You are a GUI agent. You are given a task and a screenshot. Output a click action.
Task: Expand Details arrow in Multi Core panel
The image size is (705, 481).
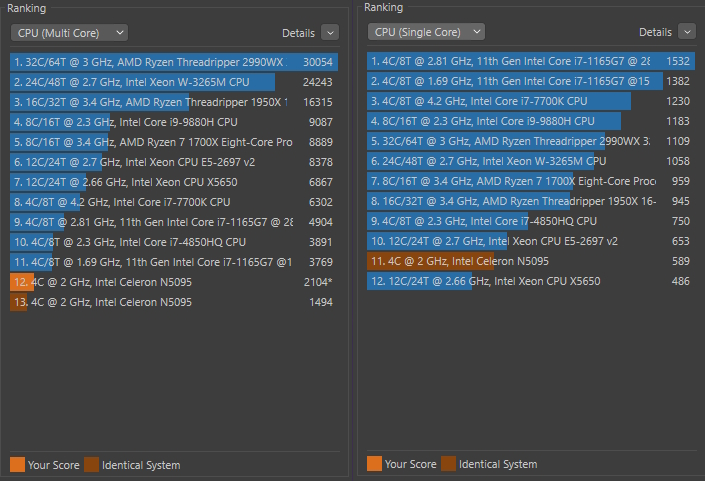[330, 33]
